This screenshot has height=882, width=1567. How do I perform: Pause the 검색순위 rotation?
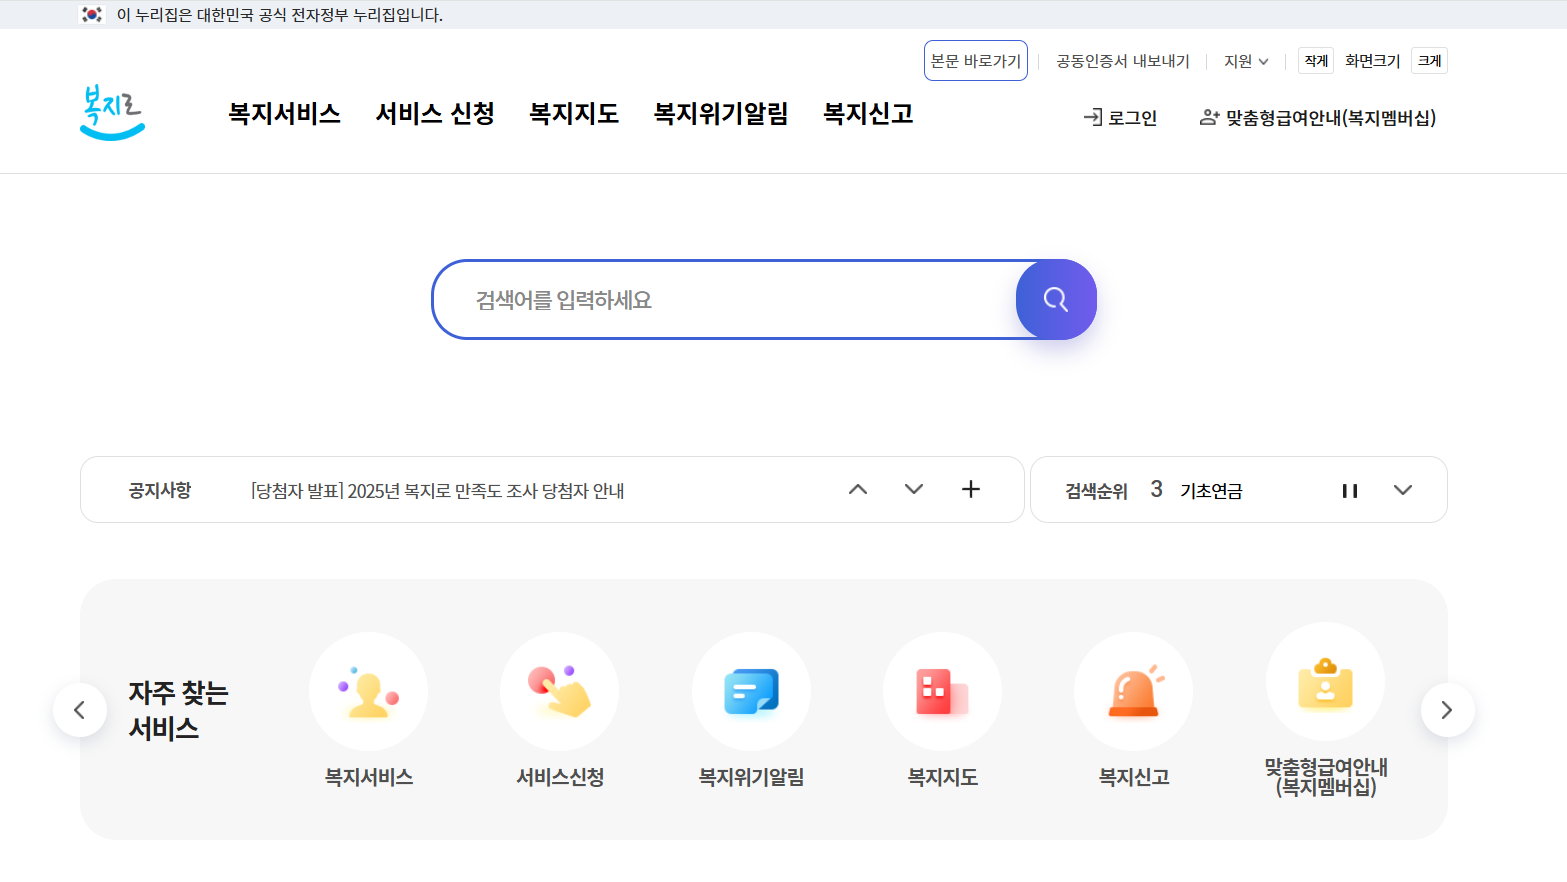(1350, 490)
